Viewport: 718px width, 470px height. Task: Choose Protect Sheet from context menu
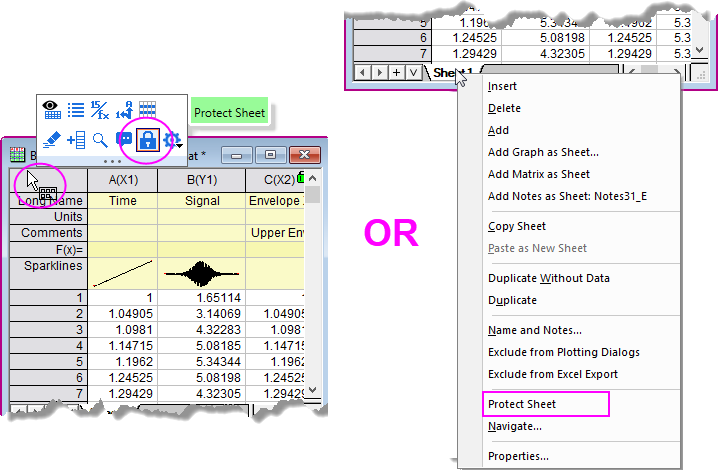[522, 404]
